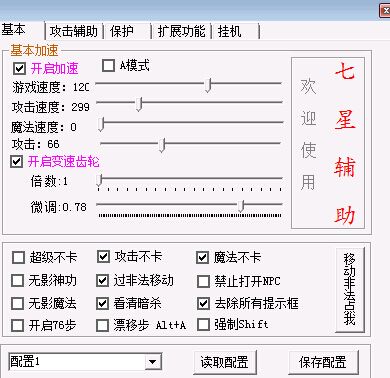This screenshot has width=390, height=378.
Task: Switch to the 扩展功能 tab
Action: coord(181,32)
